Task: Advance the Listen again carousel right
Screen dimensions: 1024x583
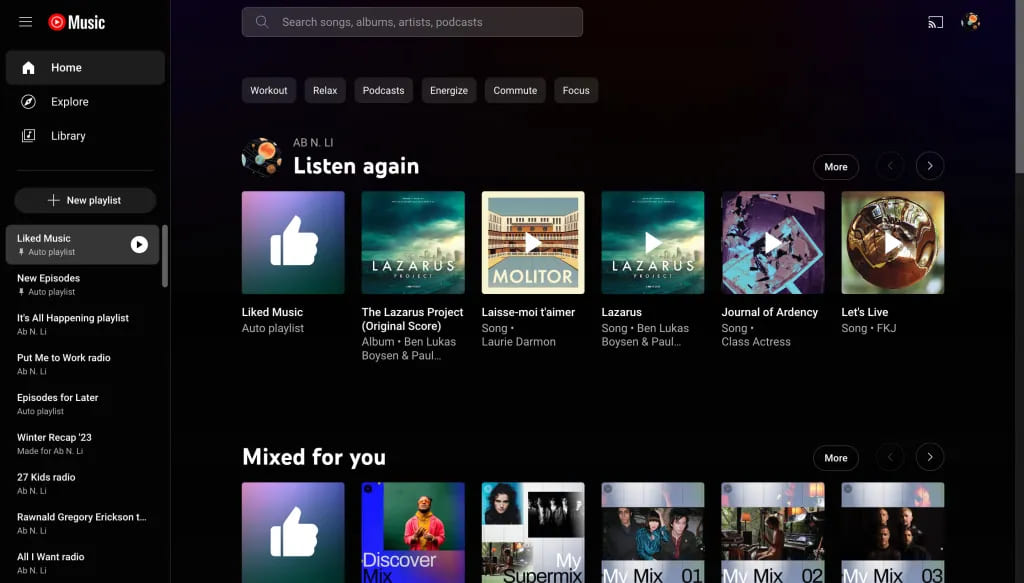Action: click(x=929, y=166)
